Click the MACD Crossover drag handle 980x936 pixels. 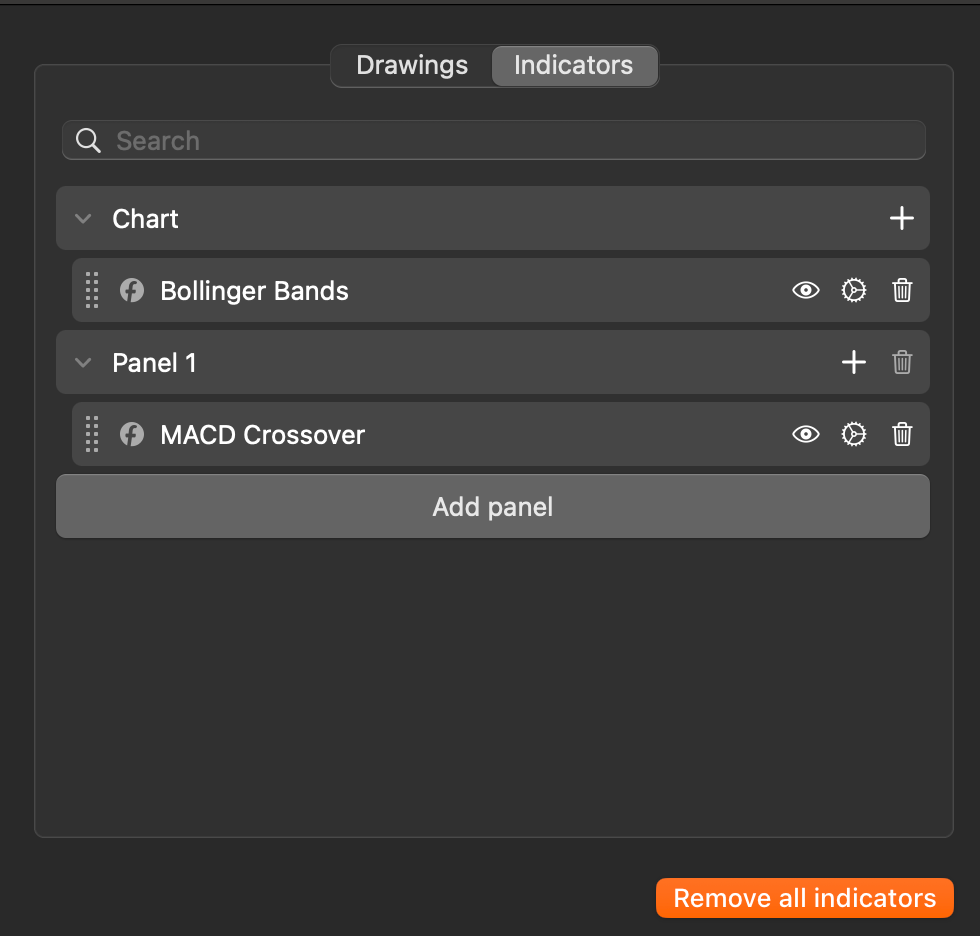(x=92, y=434)
